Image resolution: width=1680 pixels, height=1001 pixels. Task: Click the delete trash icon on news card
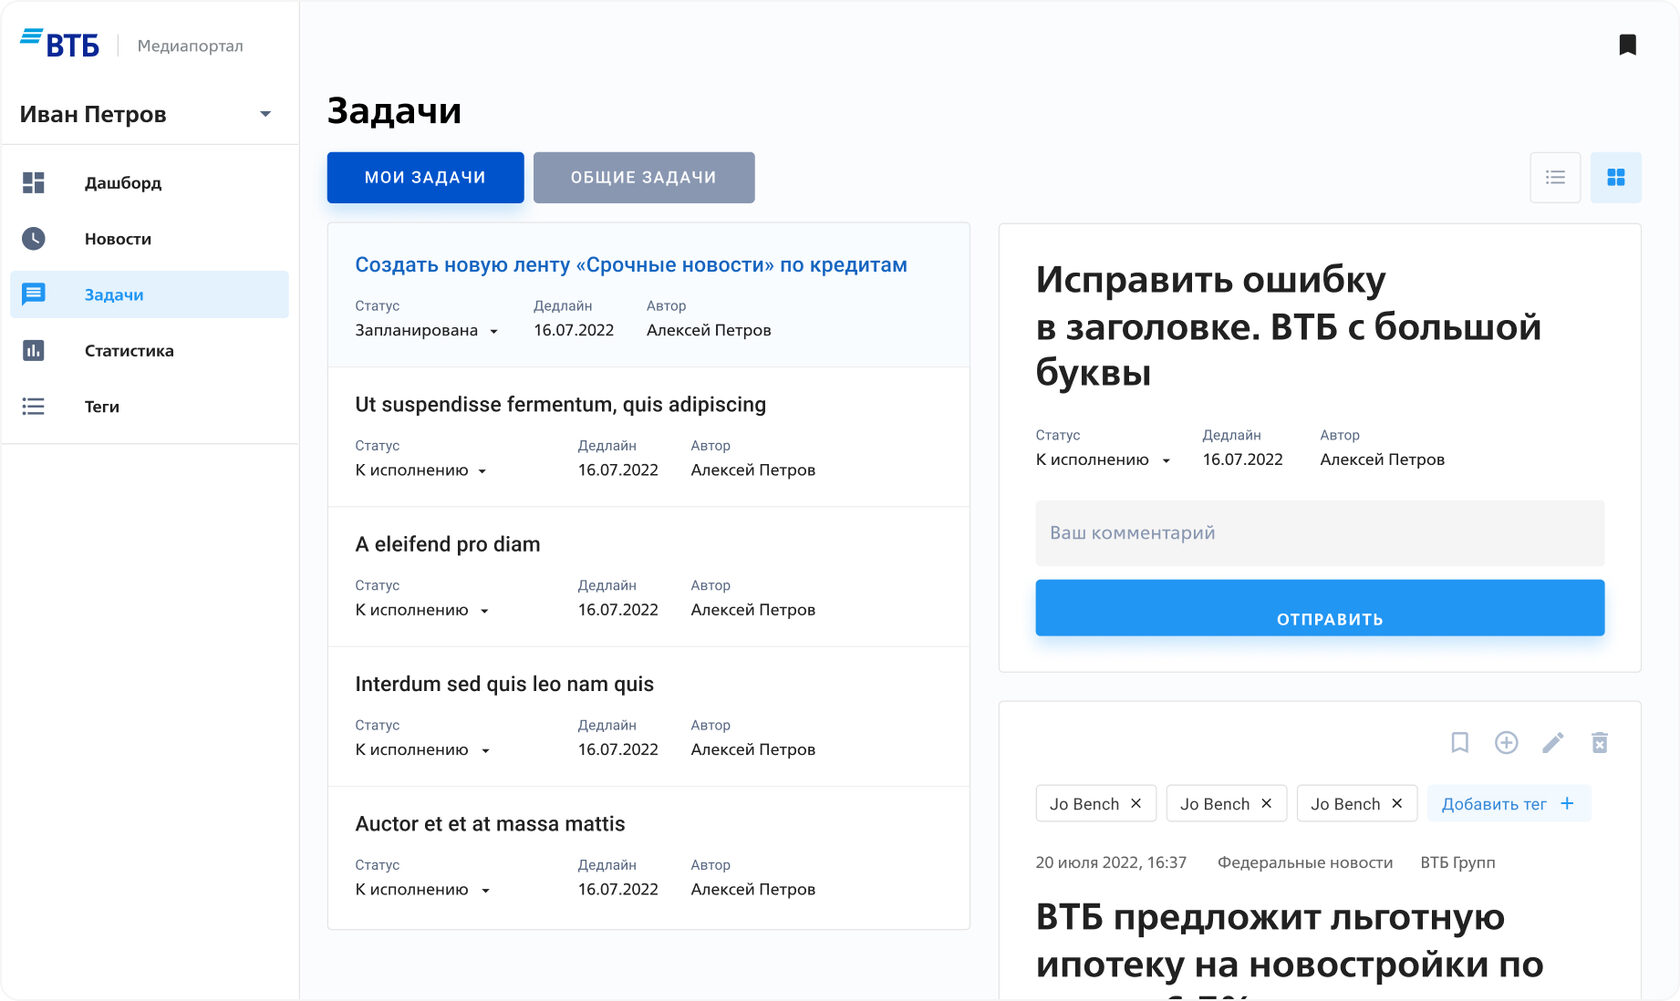[x=1599, y=743]
